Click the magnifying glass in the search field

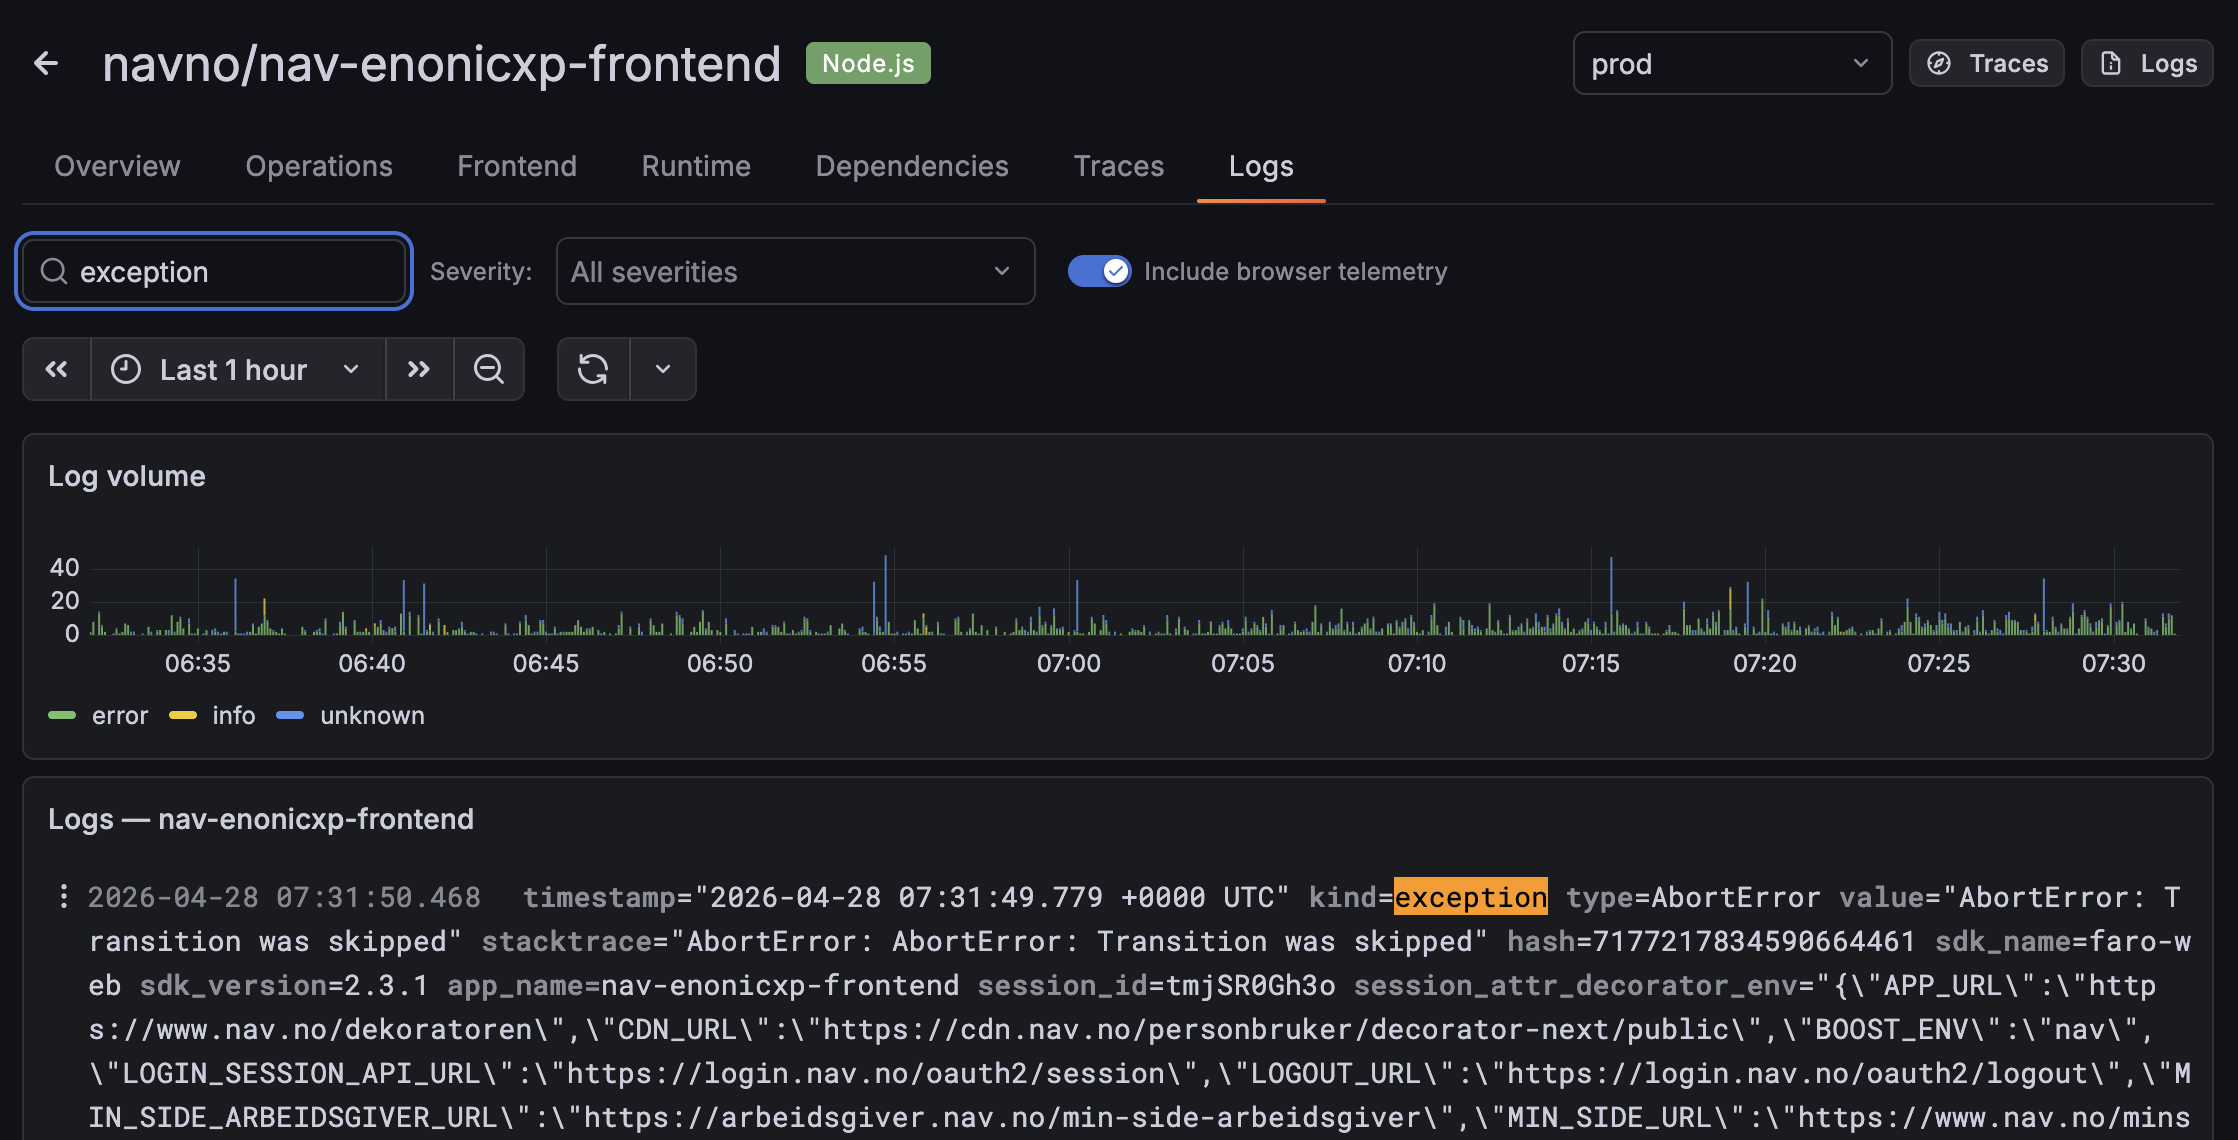(x=55, y=271)
